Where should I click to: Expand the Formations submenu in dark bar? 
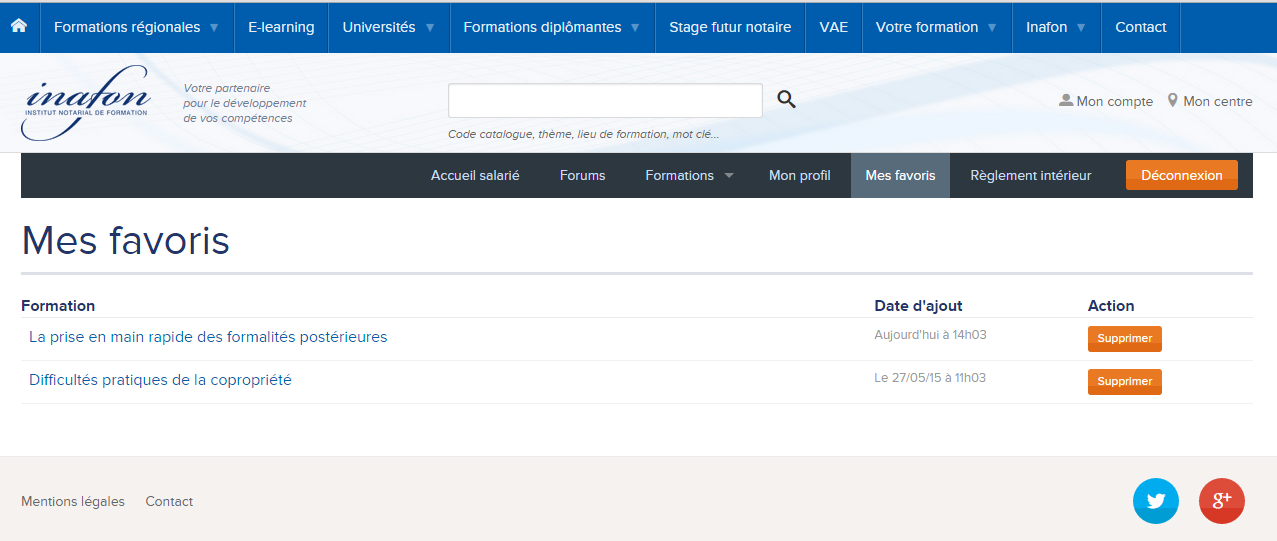[x=689, y=175]
